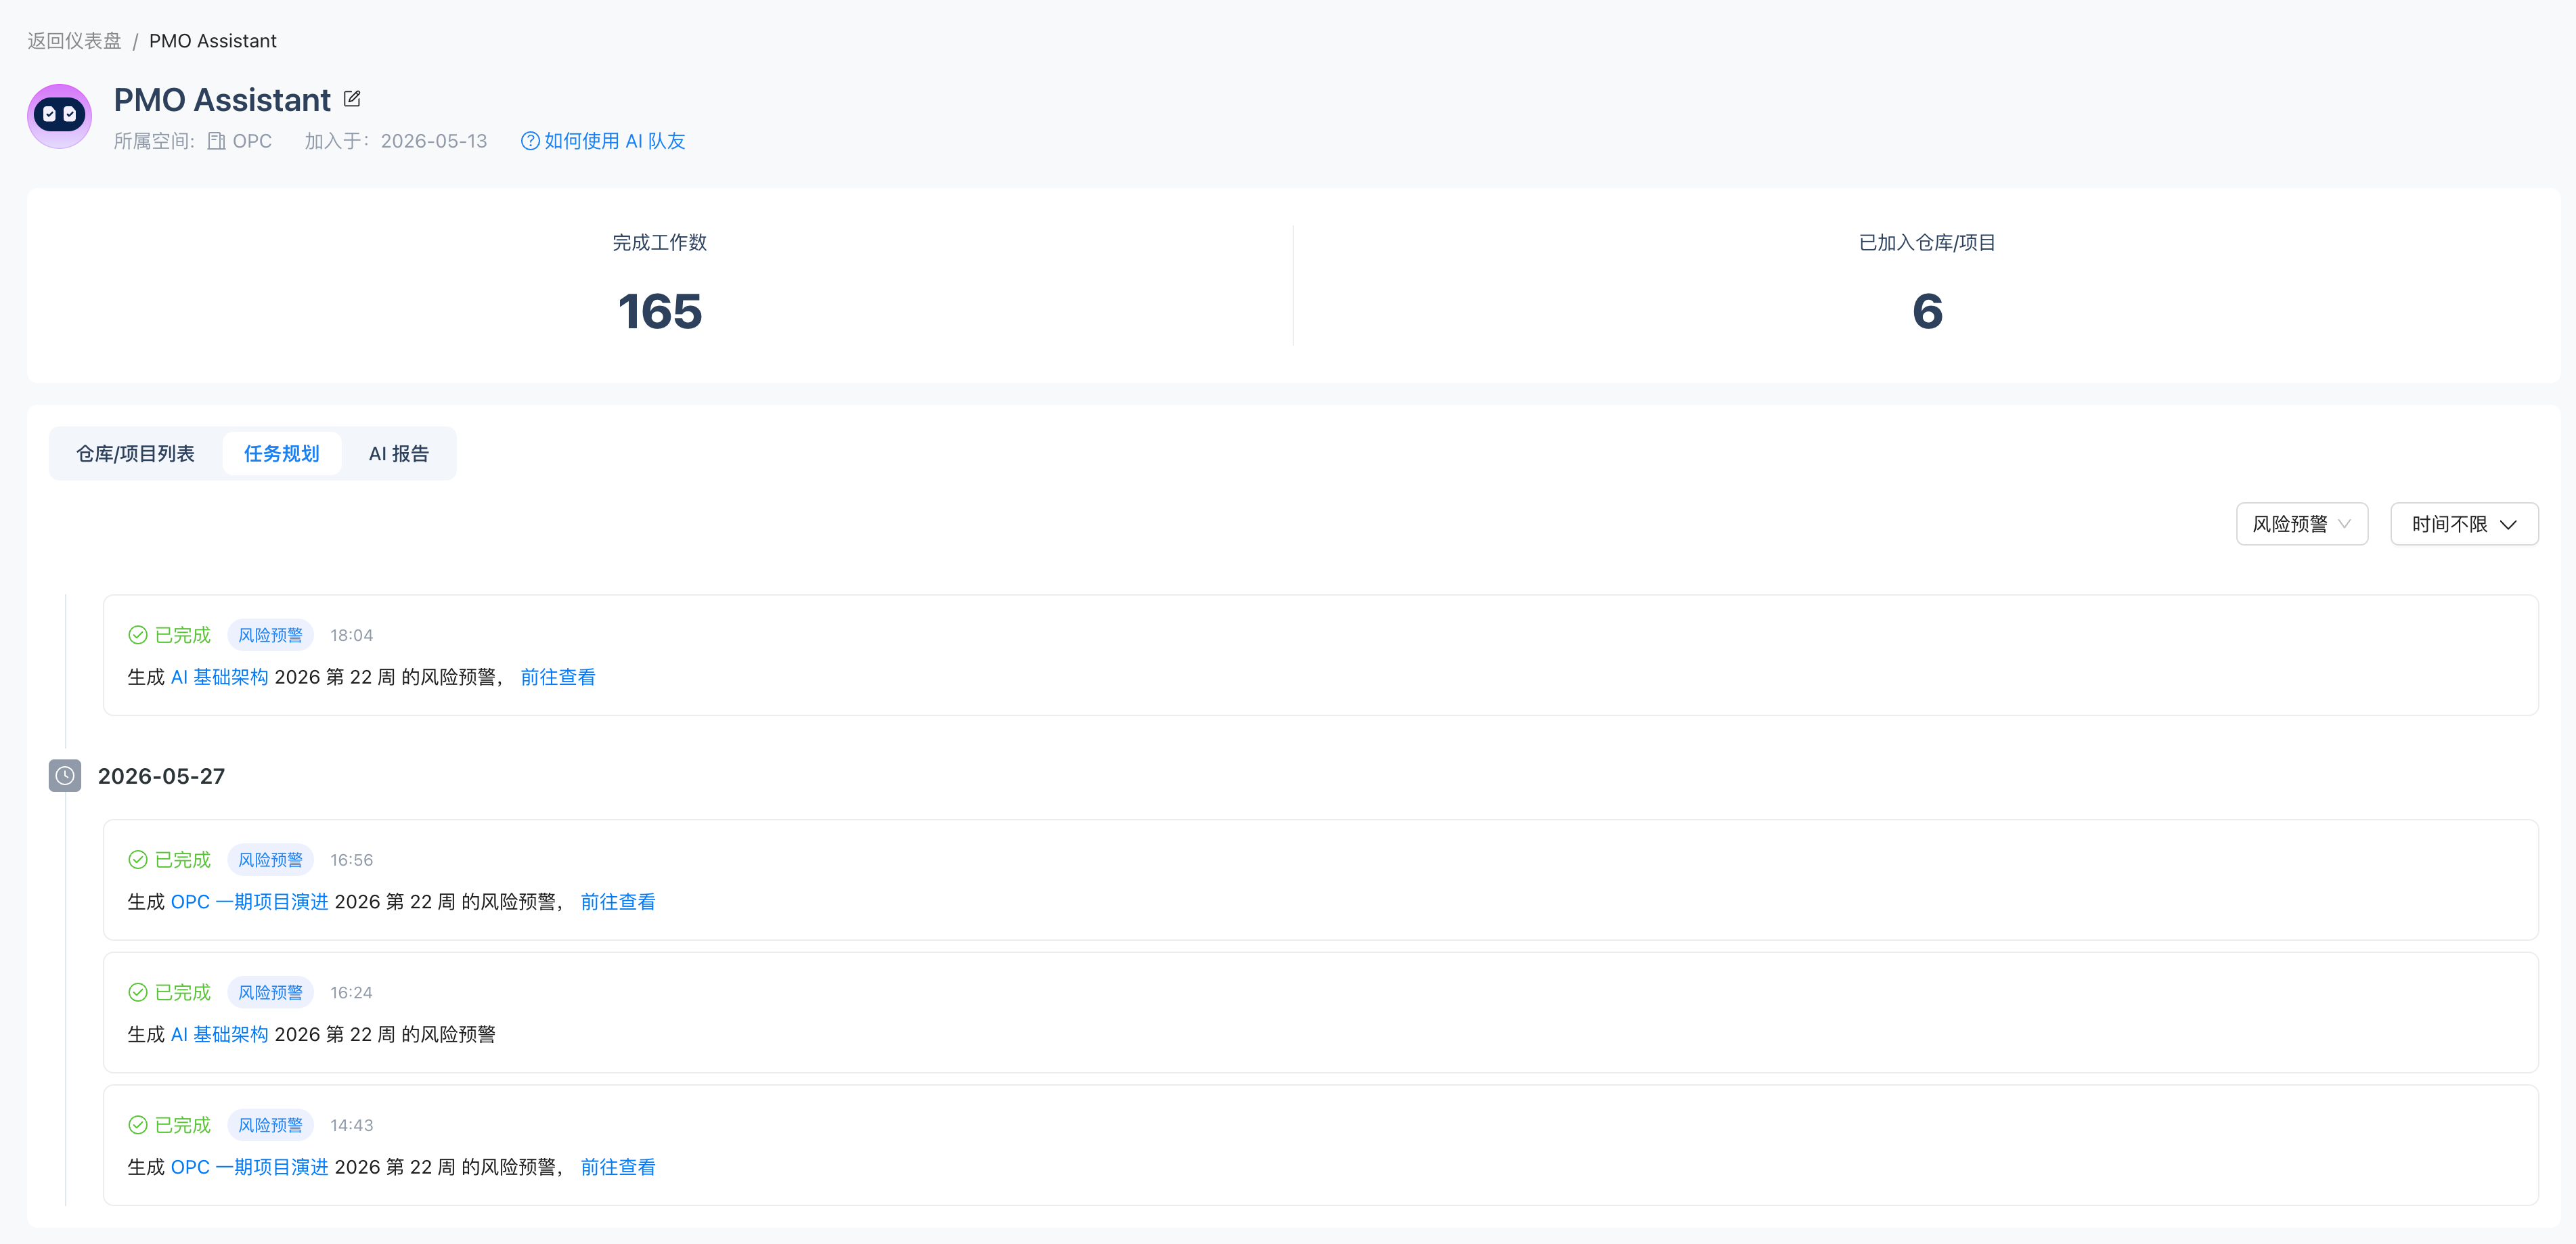Image resolution: width=2576 pixels, height=1244 pixels.
Task: Click the clock icon beside 2026-05-27
Action: click(65, 776)
